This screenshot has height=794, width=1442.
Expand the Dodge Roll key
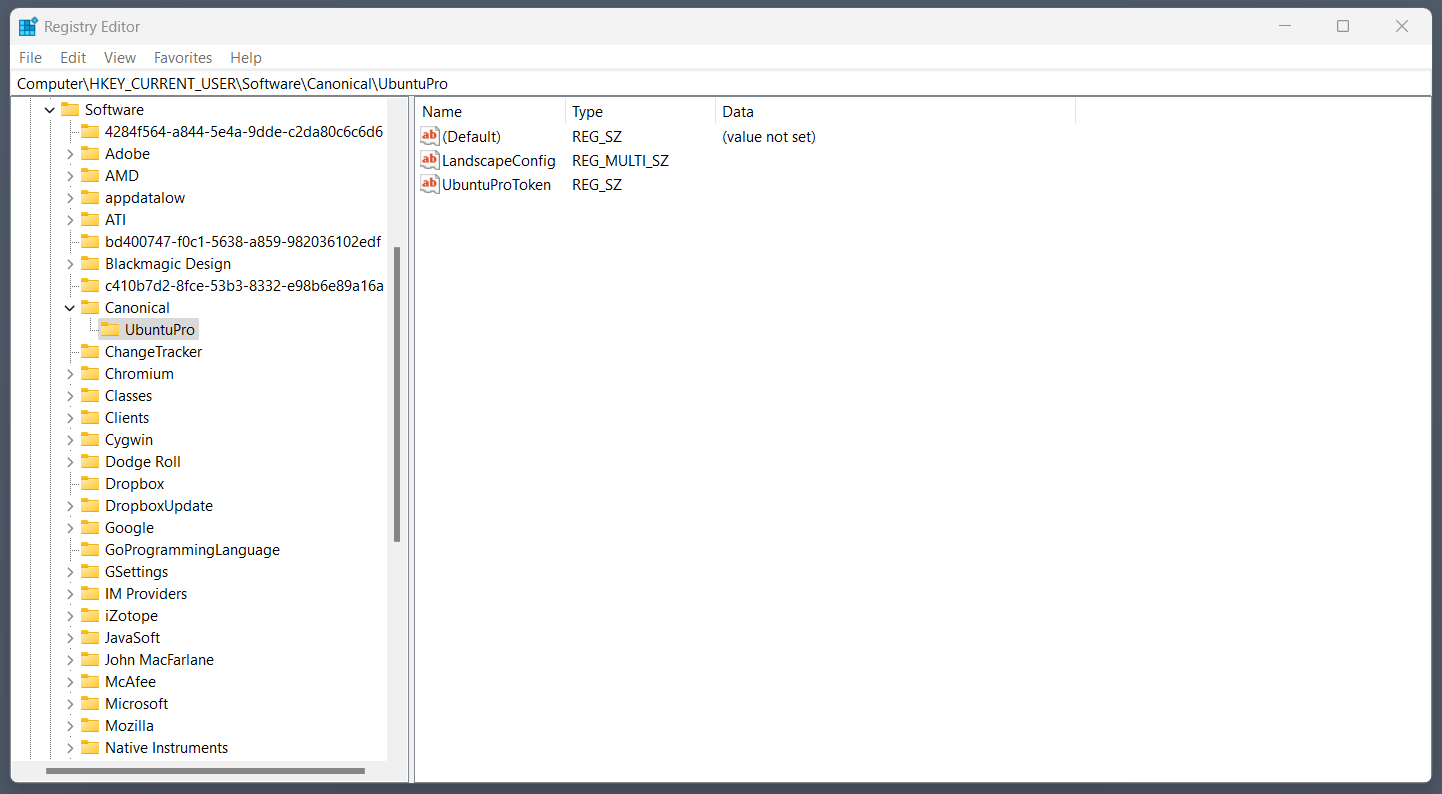tap(70, 462)
